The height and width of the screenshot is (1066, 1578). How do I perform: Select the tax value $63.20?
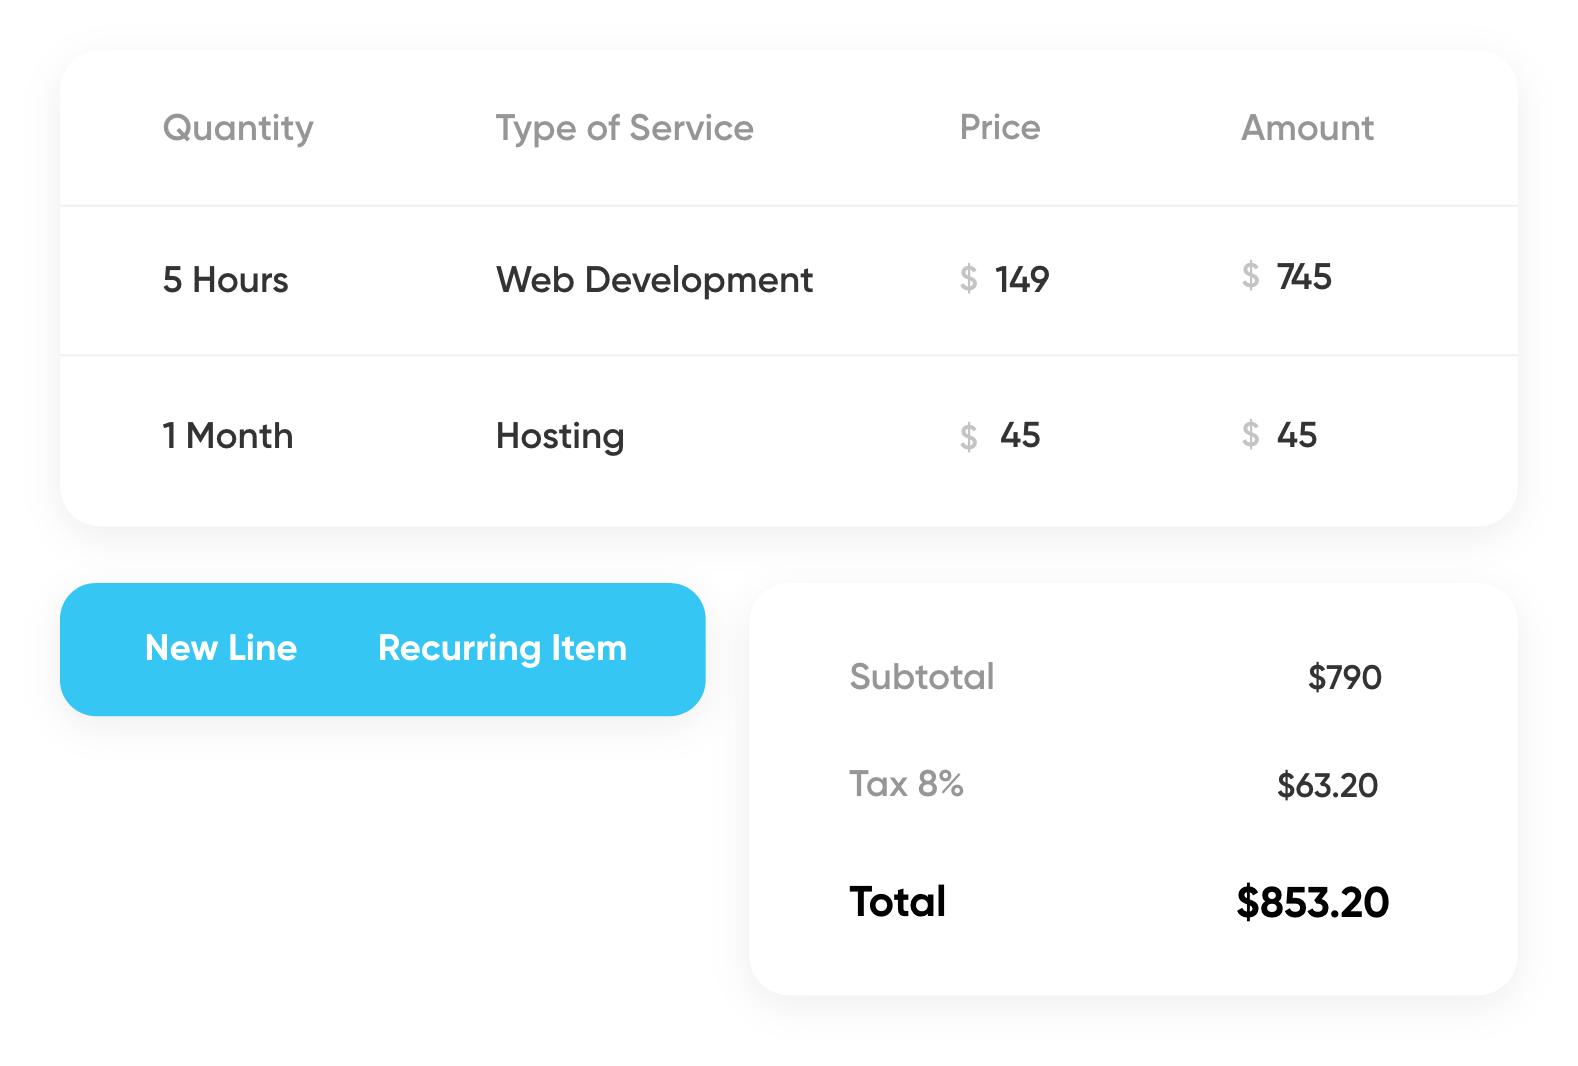(x=1327, y=785)
